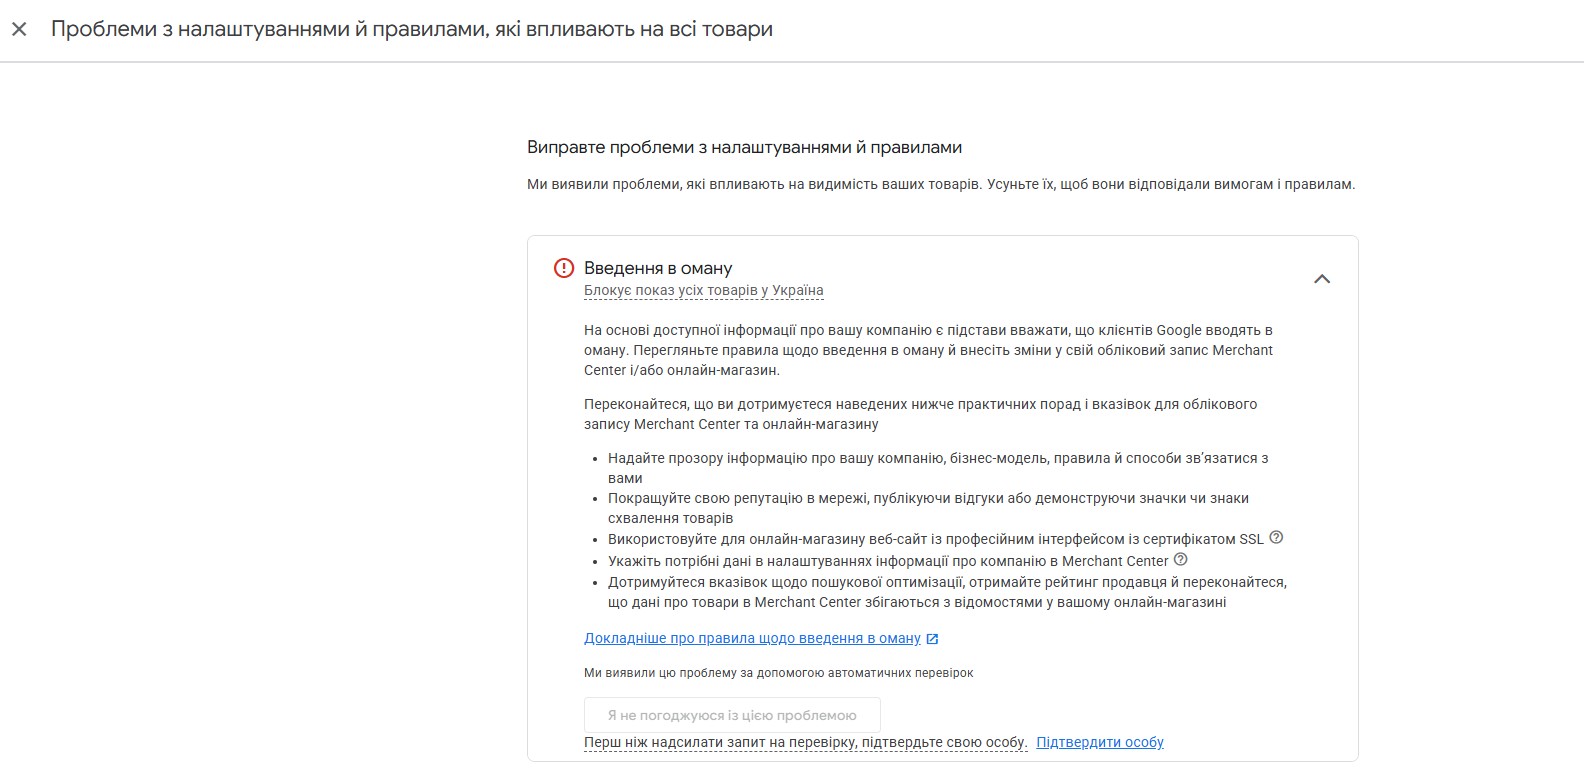1584x775 pixels.
Task: Click the bullet about professional website with SSL
Action: 936,539
